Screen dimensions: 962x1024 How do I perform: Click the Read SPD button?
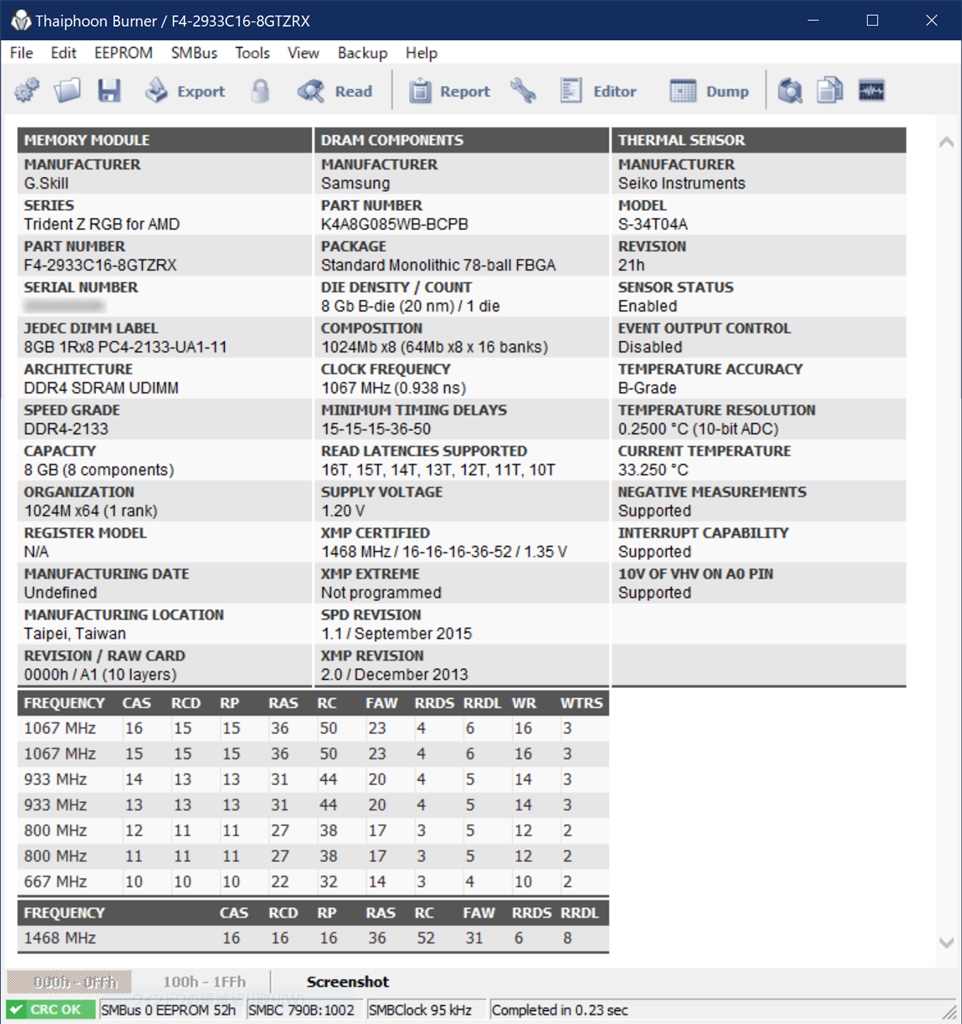tap(334, 91)
